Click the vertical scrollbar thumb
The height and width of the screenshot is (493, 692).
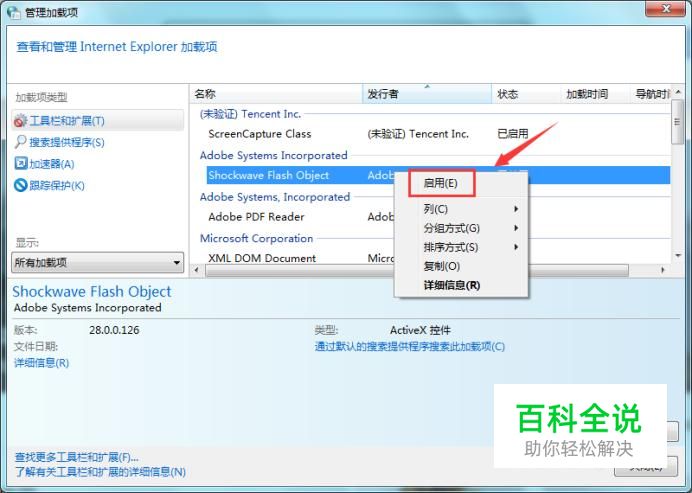tap(677, 122)
